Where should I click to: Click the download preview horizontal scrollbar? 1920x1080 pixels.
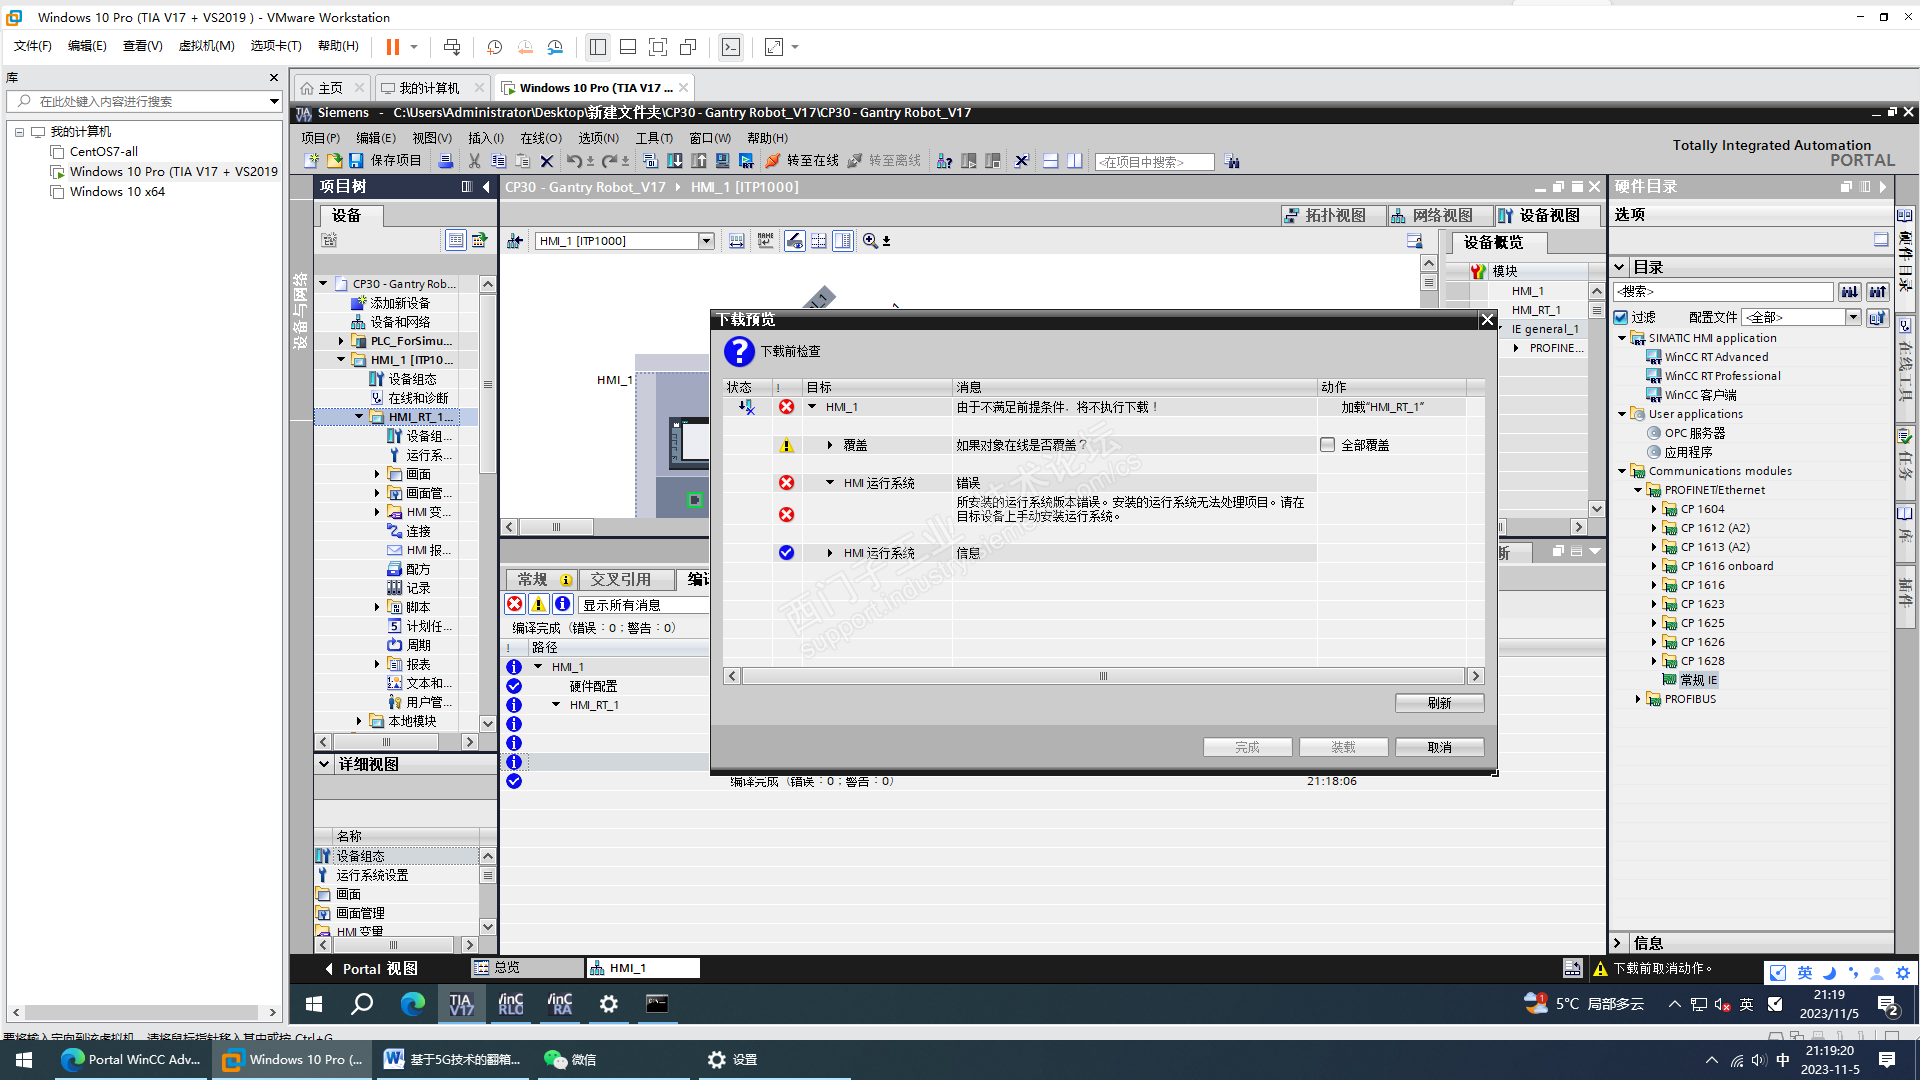point(1103,677)
